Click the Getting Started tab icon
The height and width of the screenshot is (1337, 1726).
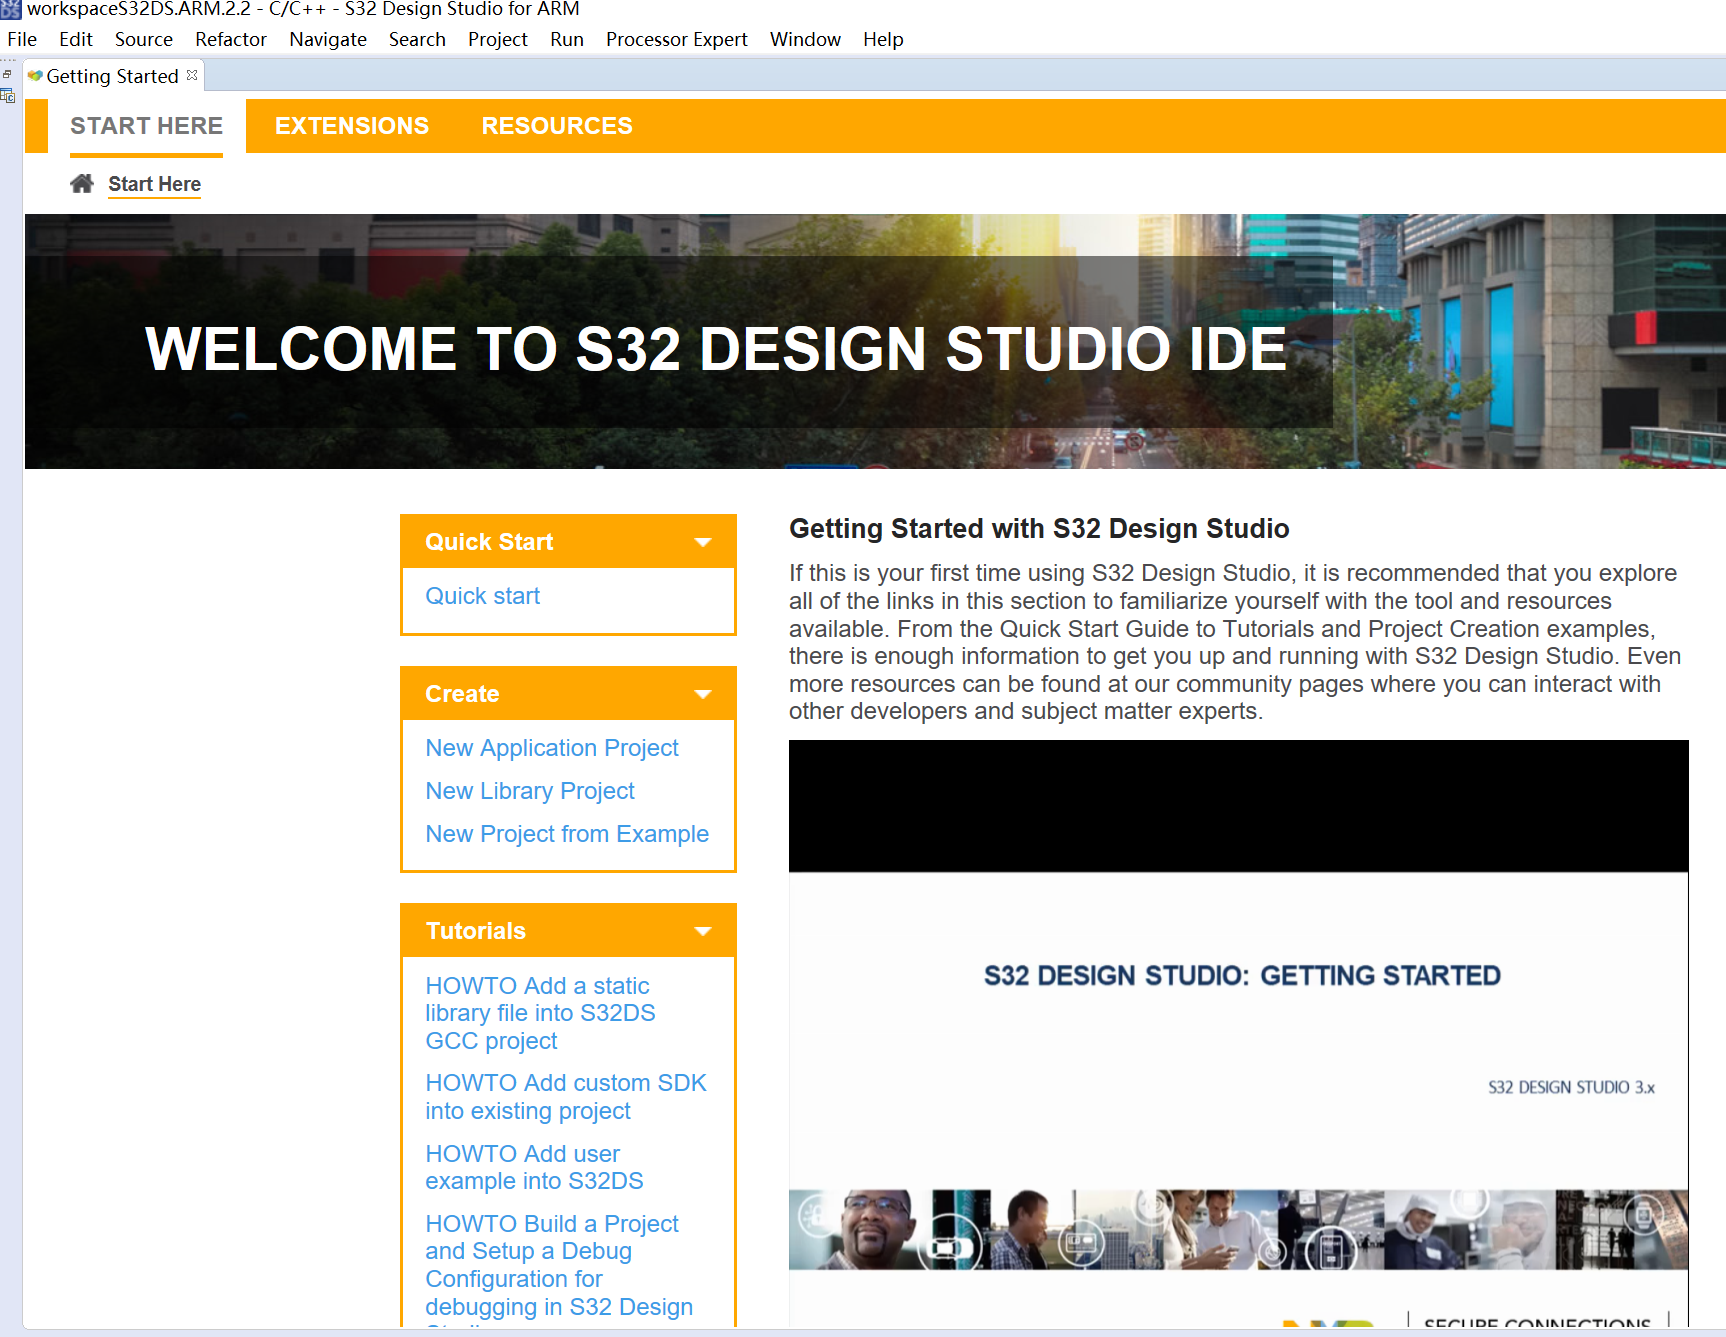35,76
